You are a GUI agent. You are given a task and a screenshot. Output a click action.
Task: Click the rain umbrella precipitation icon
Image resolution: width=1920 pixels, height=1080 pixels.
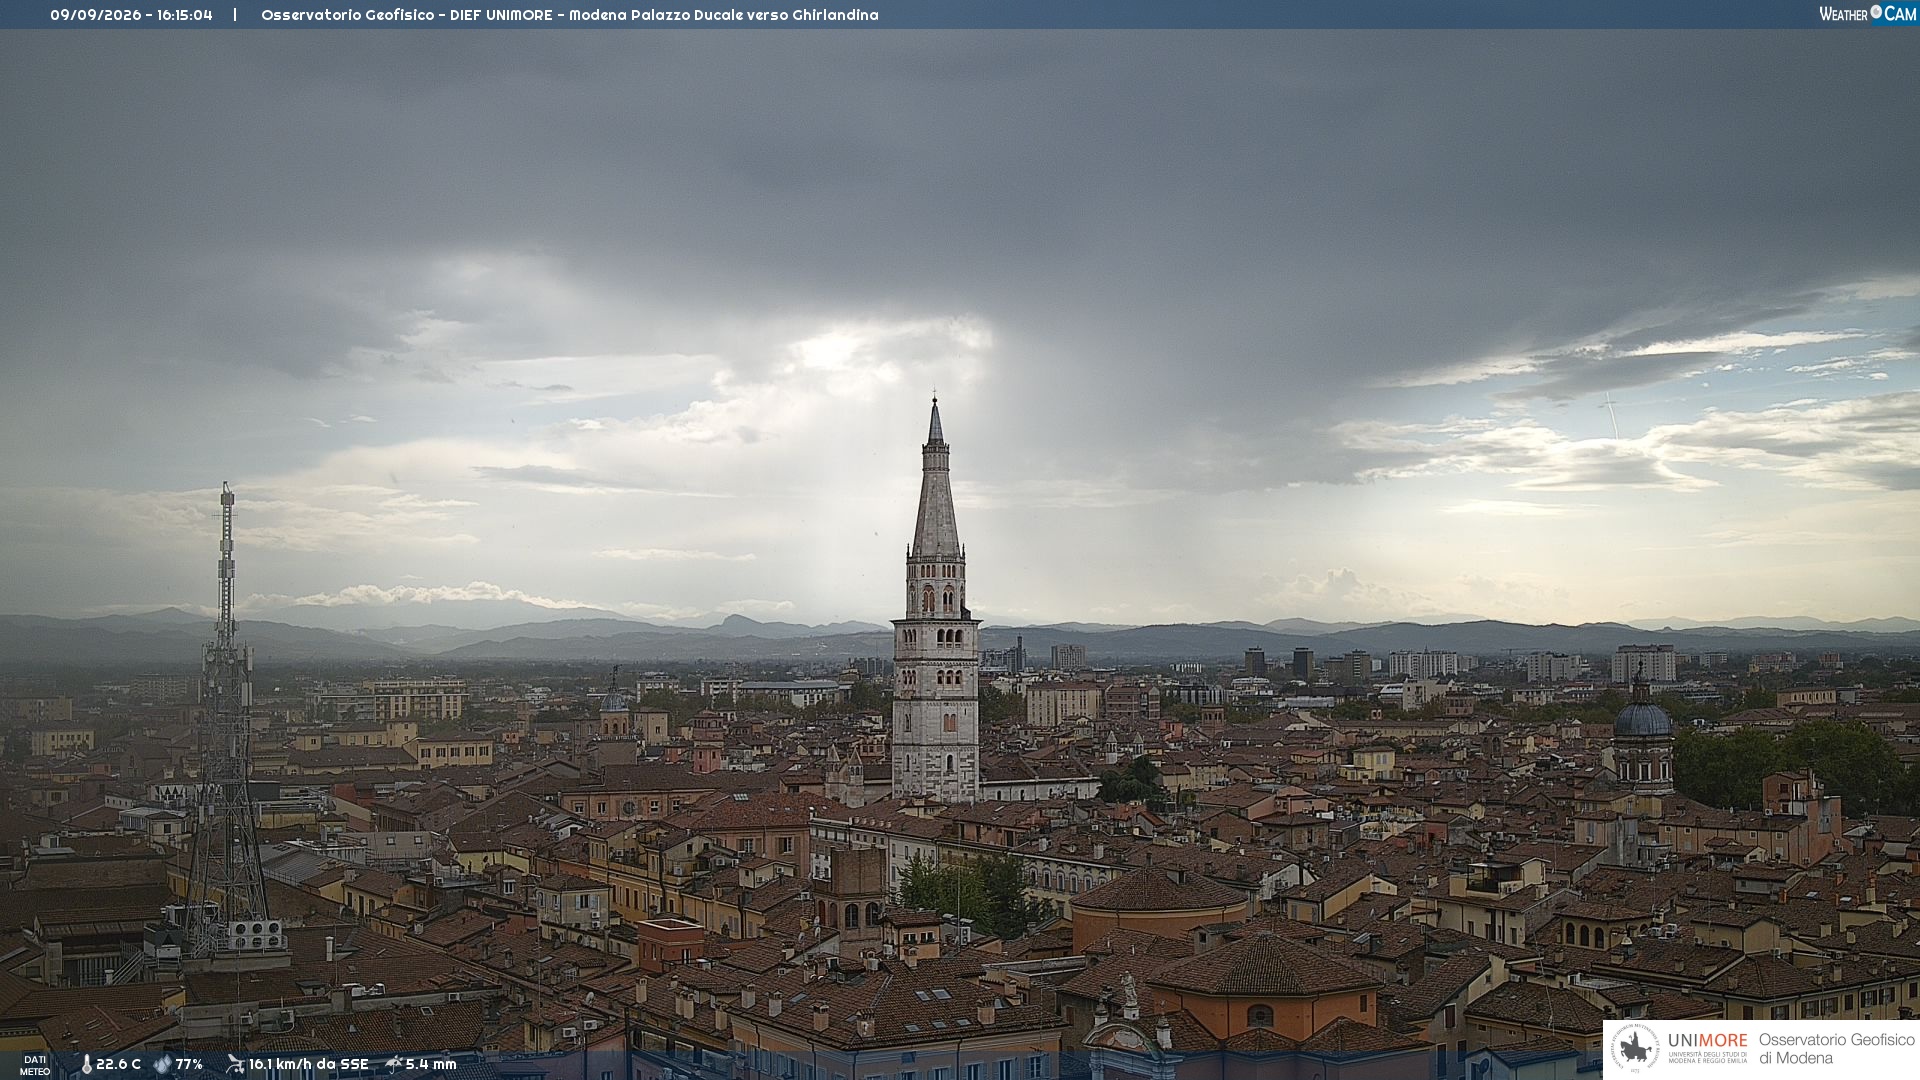coord(394,1064)
